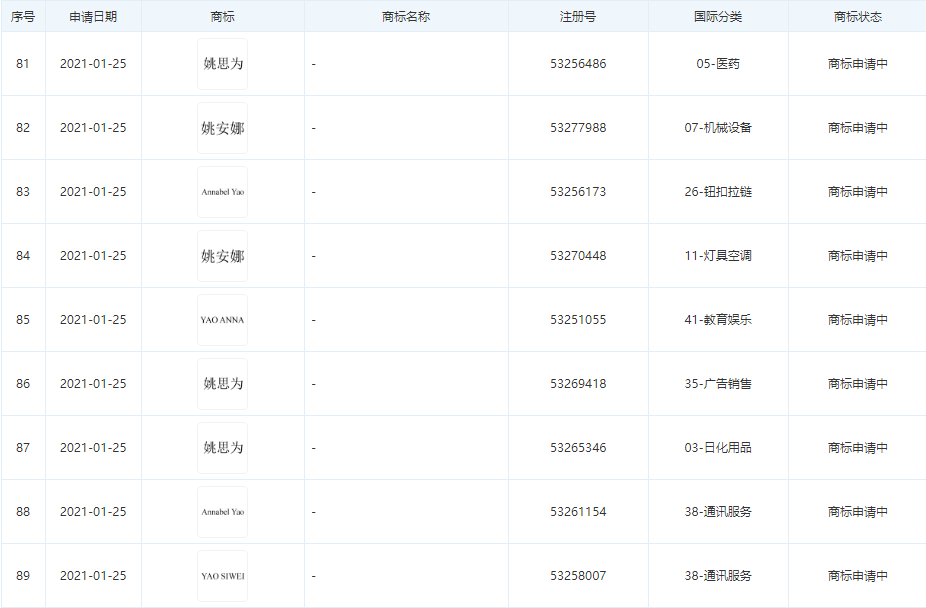Open the YAO SIWEI trademark thumbnail in row 89
The width and height of the screenshot is (926, 608).
(222, 576)
